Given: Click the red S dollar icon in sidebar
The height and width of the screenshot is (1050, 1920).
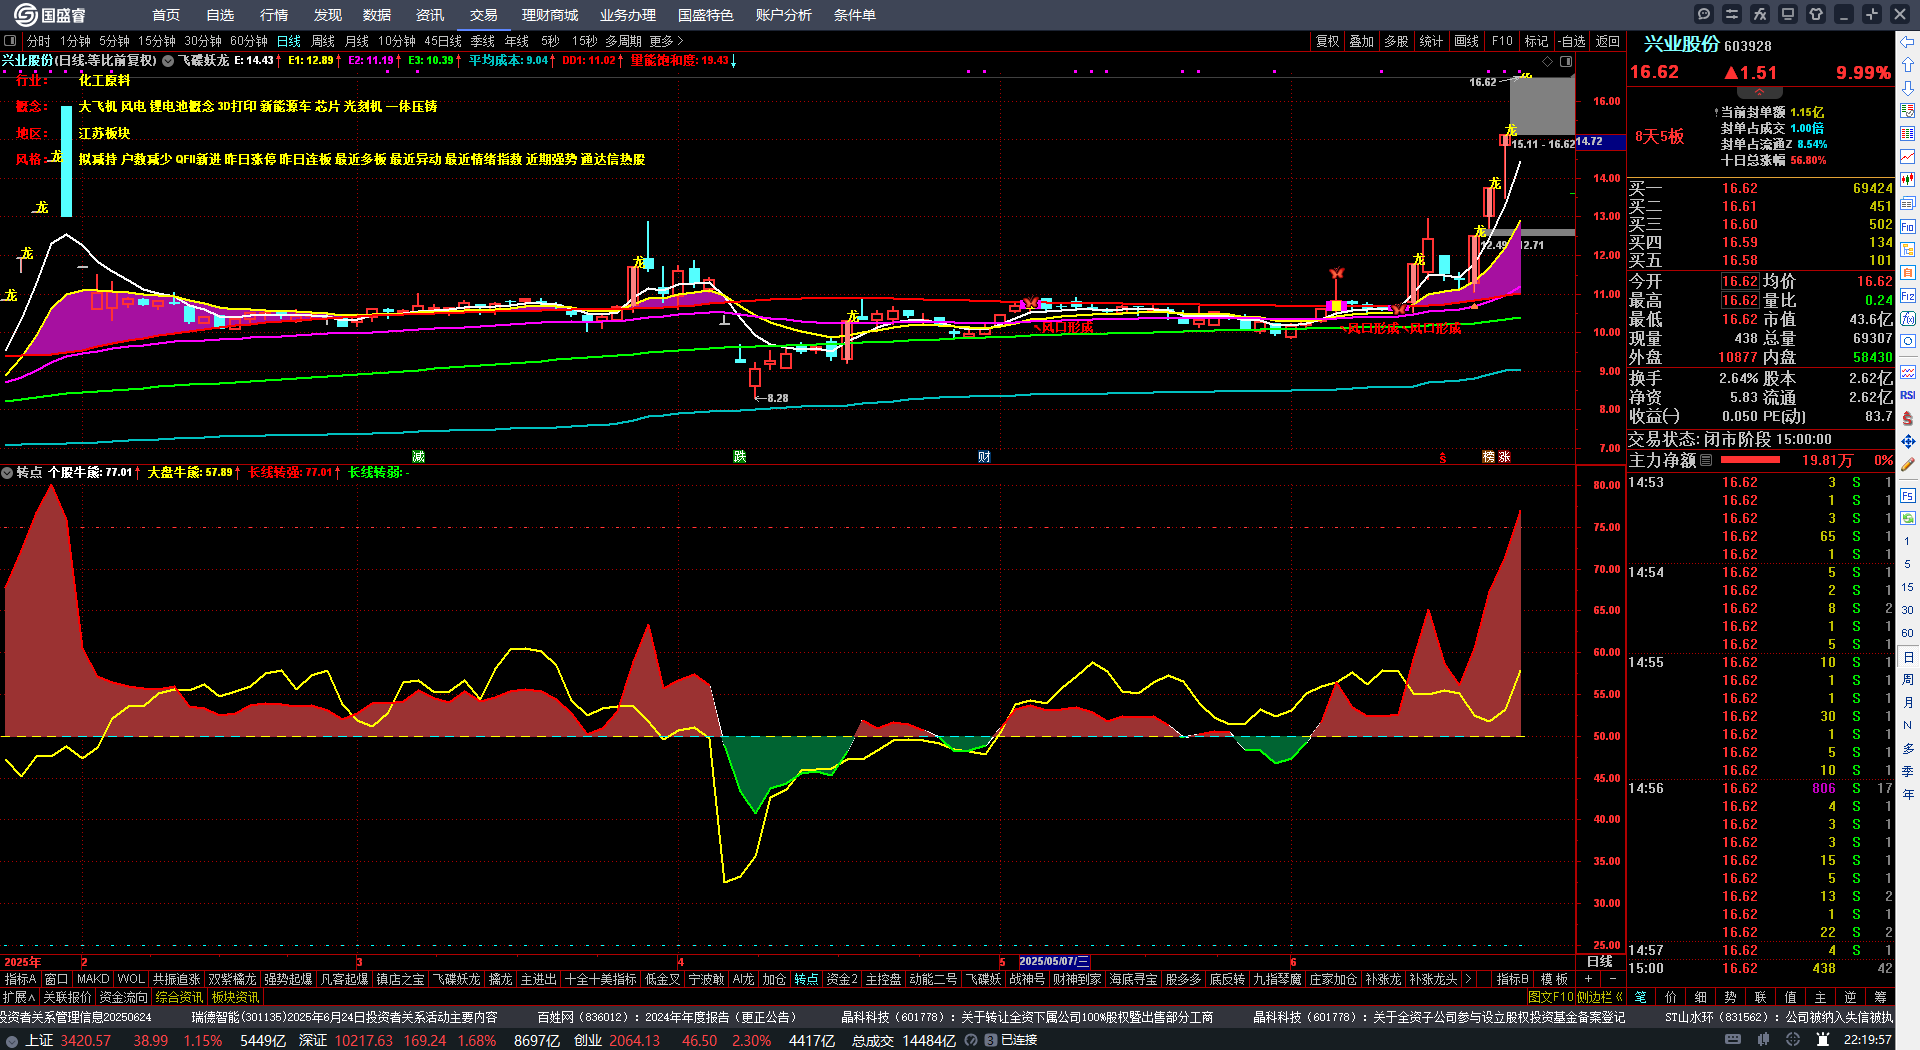Looking at the screenshot, I should click(x=1908, y=418).
